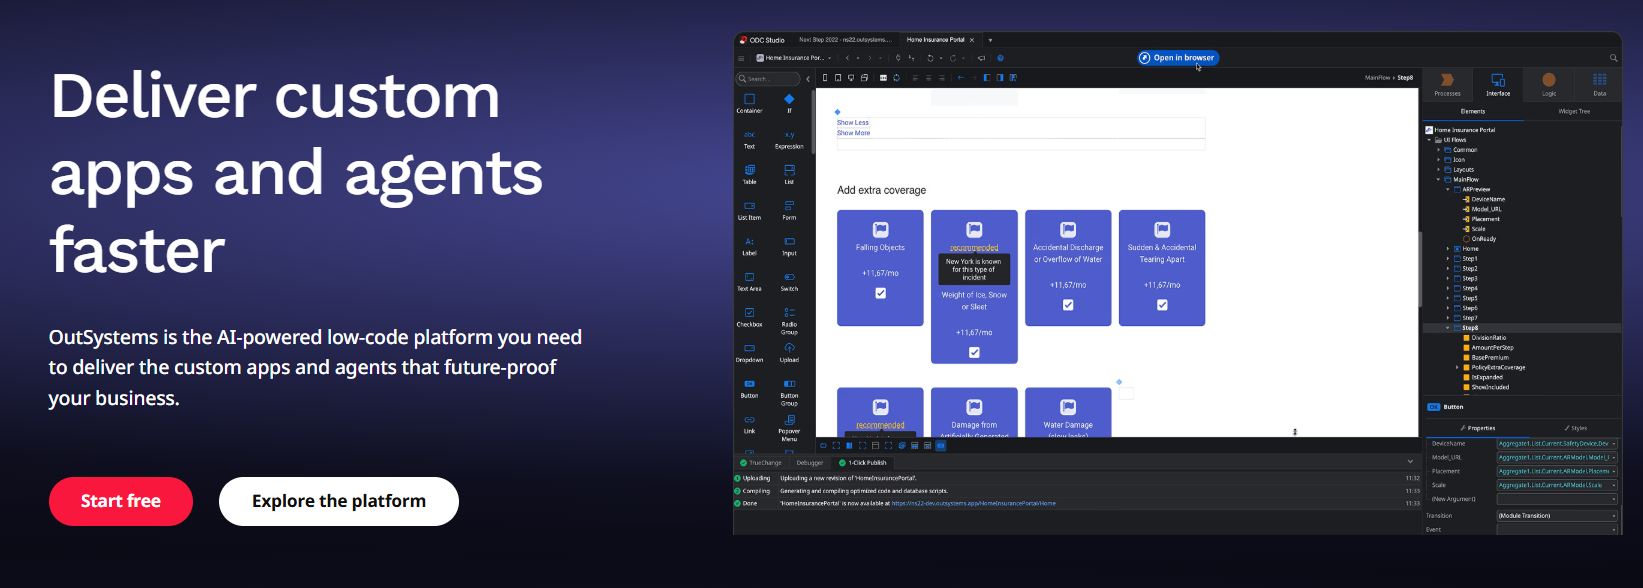
Task: Select the Popover Menu widget
Action: tap(789, 428)
